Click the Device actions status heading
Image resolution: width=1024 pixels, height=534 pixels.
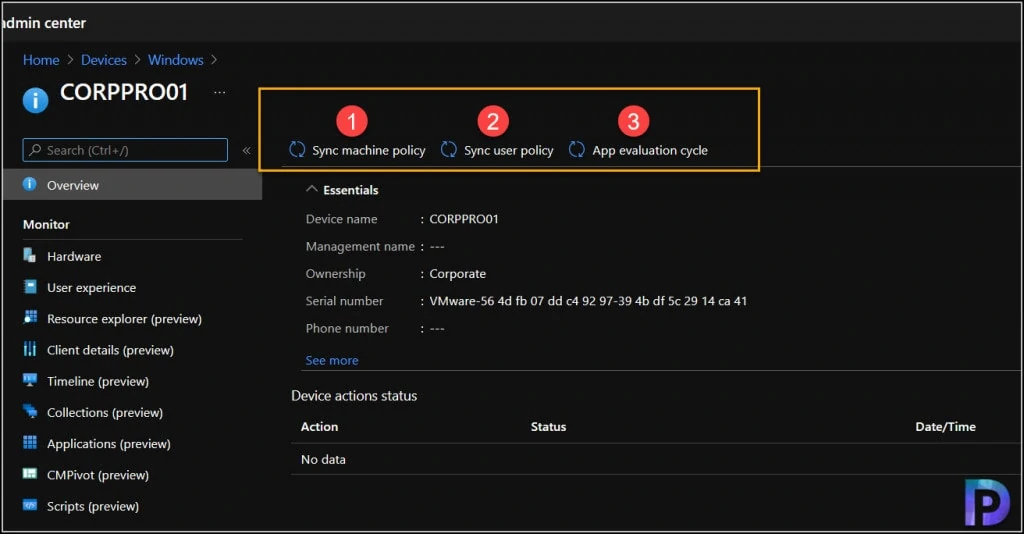[x=354, y=396]
